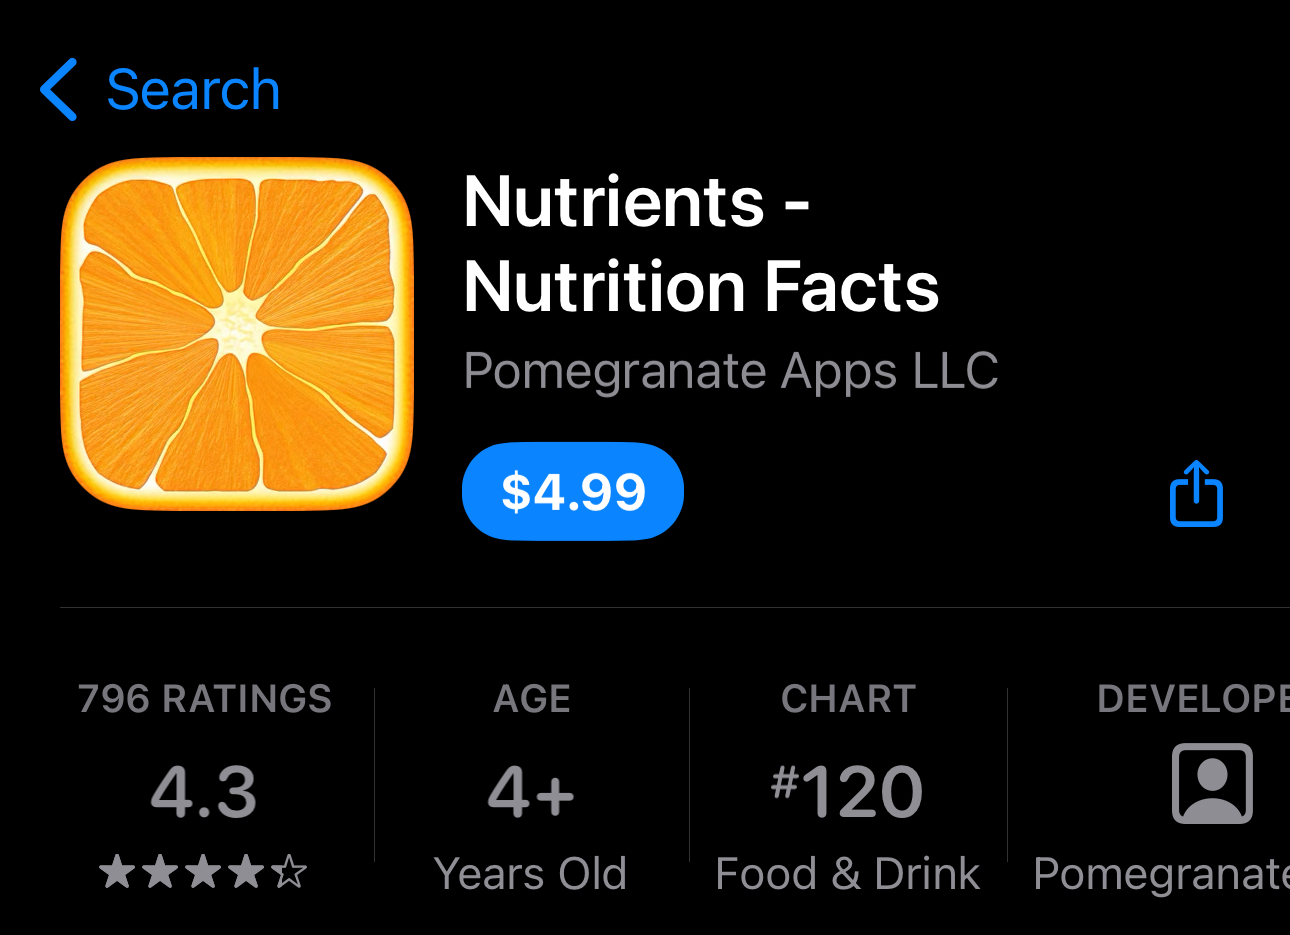Screen dimensions: 1290x935
Task: Tap the four-star rating row
Action: [x=204, y=872]
